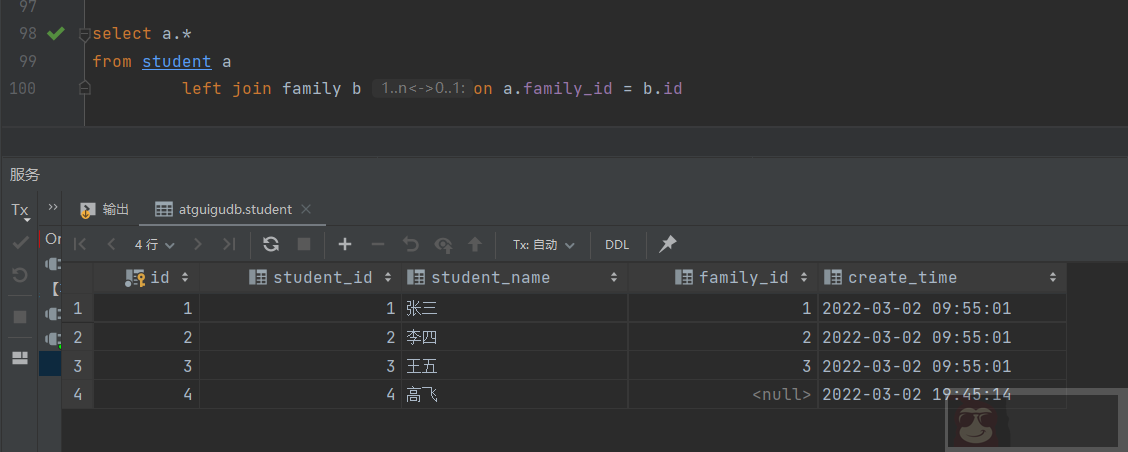Expand hidden tree with double chevron
Screen dimensions: 1128x452
pyautogui.click(x=52, y=207)
